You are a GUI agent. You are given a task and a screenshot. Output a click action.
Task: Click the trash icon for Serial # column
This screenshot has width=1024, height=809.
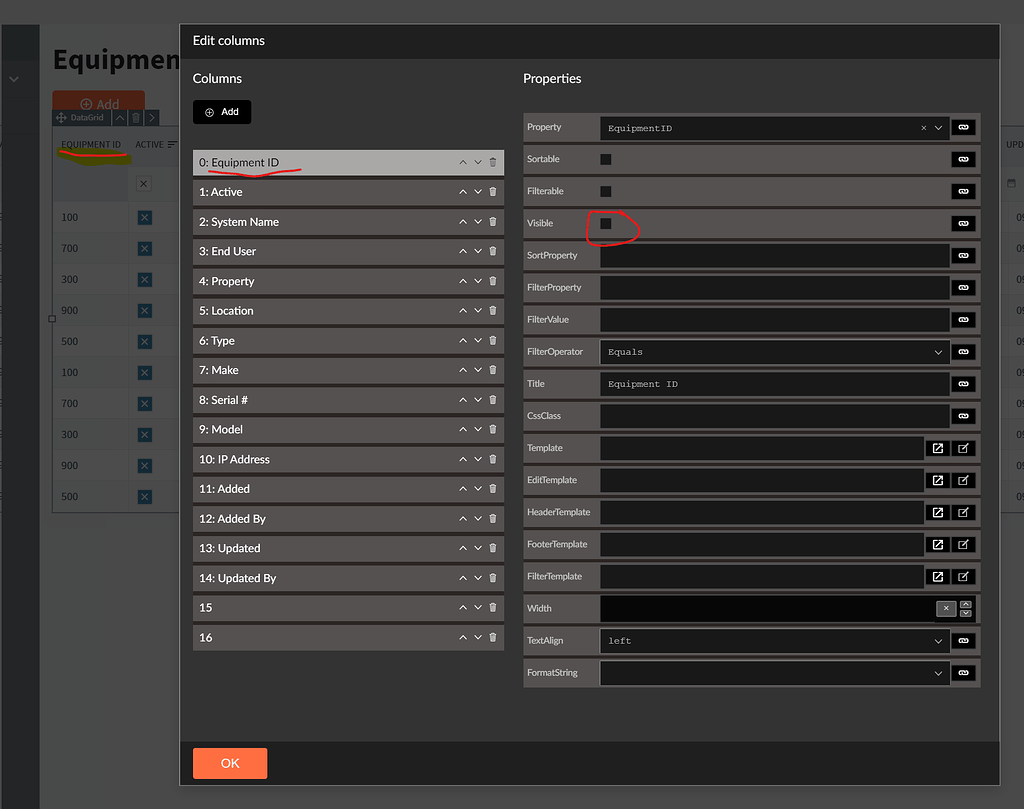point(493,400)
